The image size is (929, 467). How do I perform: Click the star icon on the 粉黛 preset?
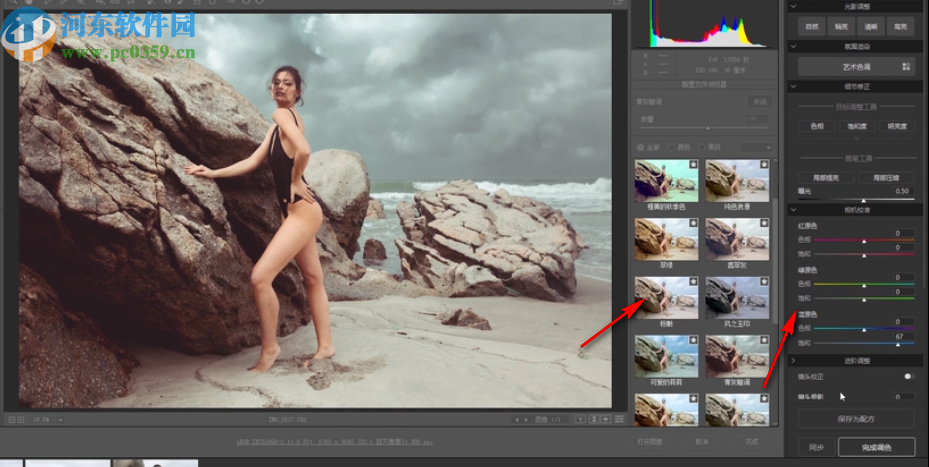(x=693, y=283)
